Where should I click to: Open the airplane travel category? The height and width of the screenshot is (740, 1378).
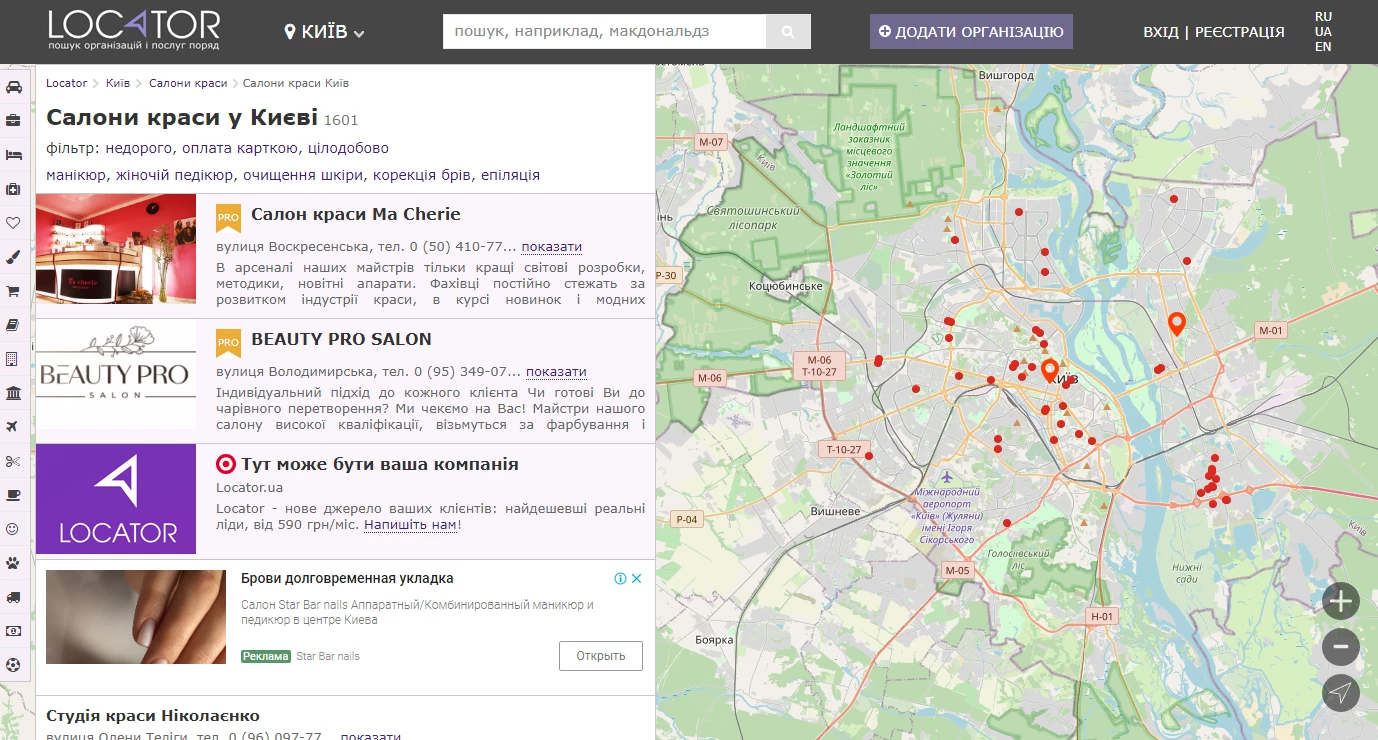click(x=13, y=427)
